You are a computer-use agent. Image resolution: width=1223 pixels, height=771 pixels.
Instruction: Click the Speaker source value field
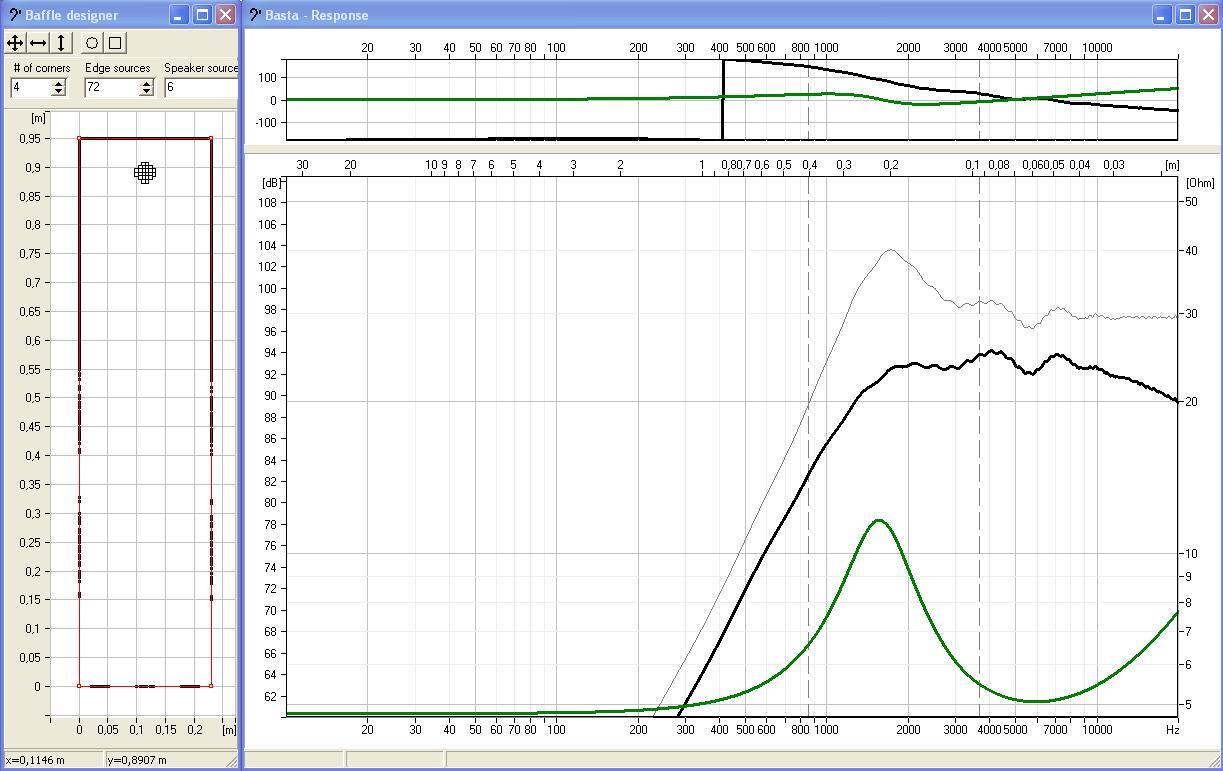tap(201, 87)
